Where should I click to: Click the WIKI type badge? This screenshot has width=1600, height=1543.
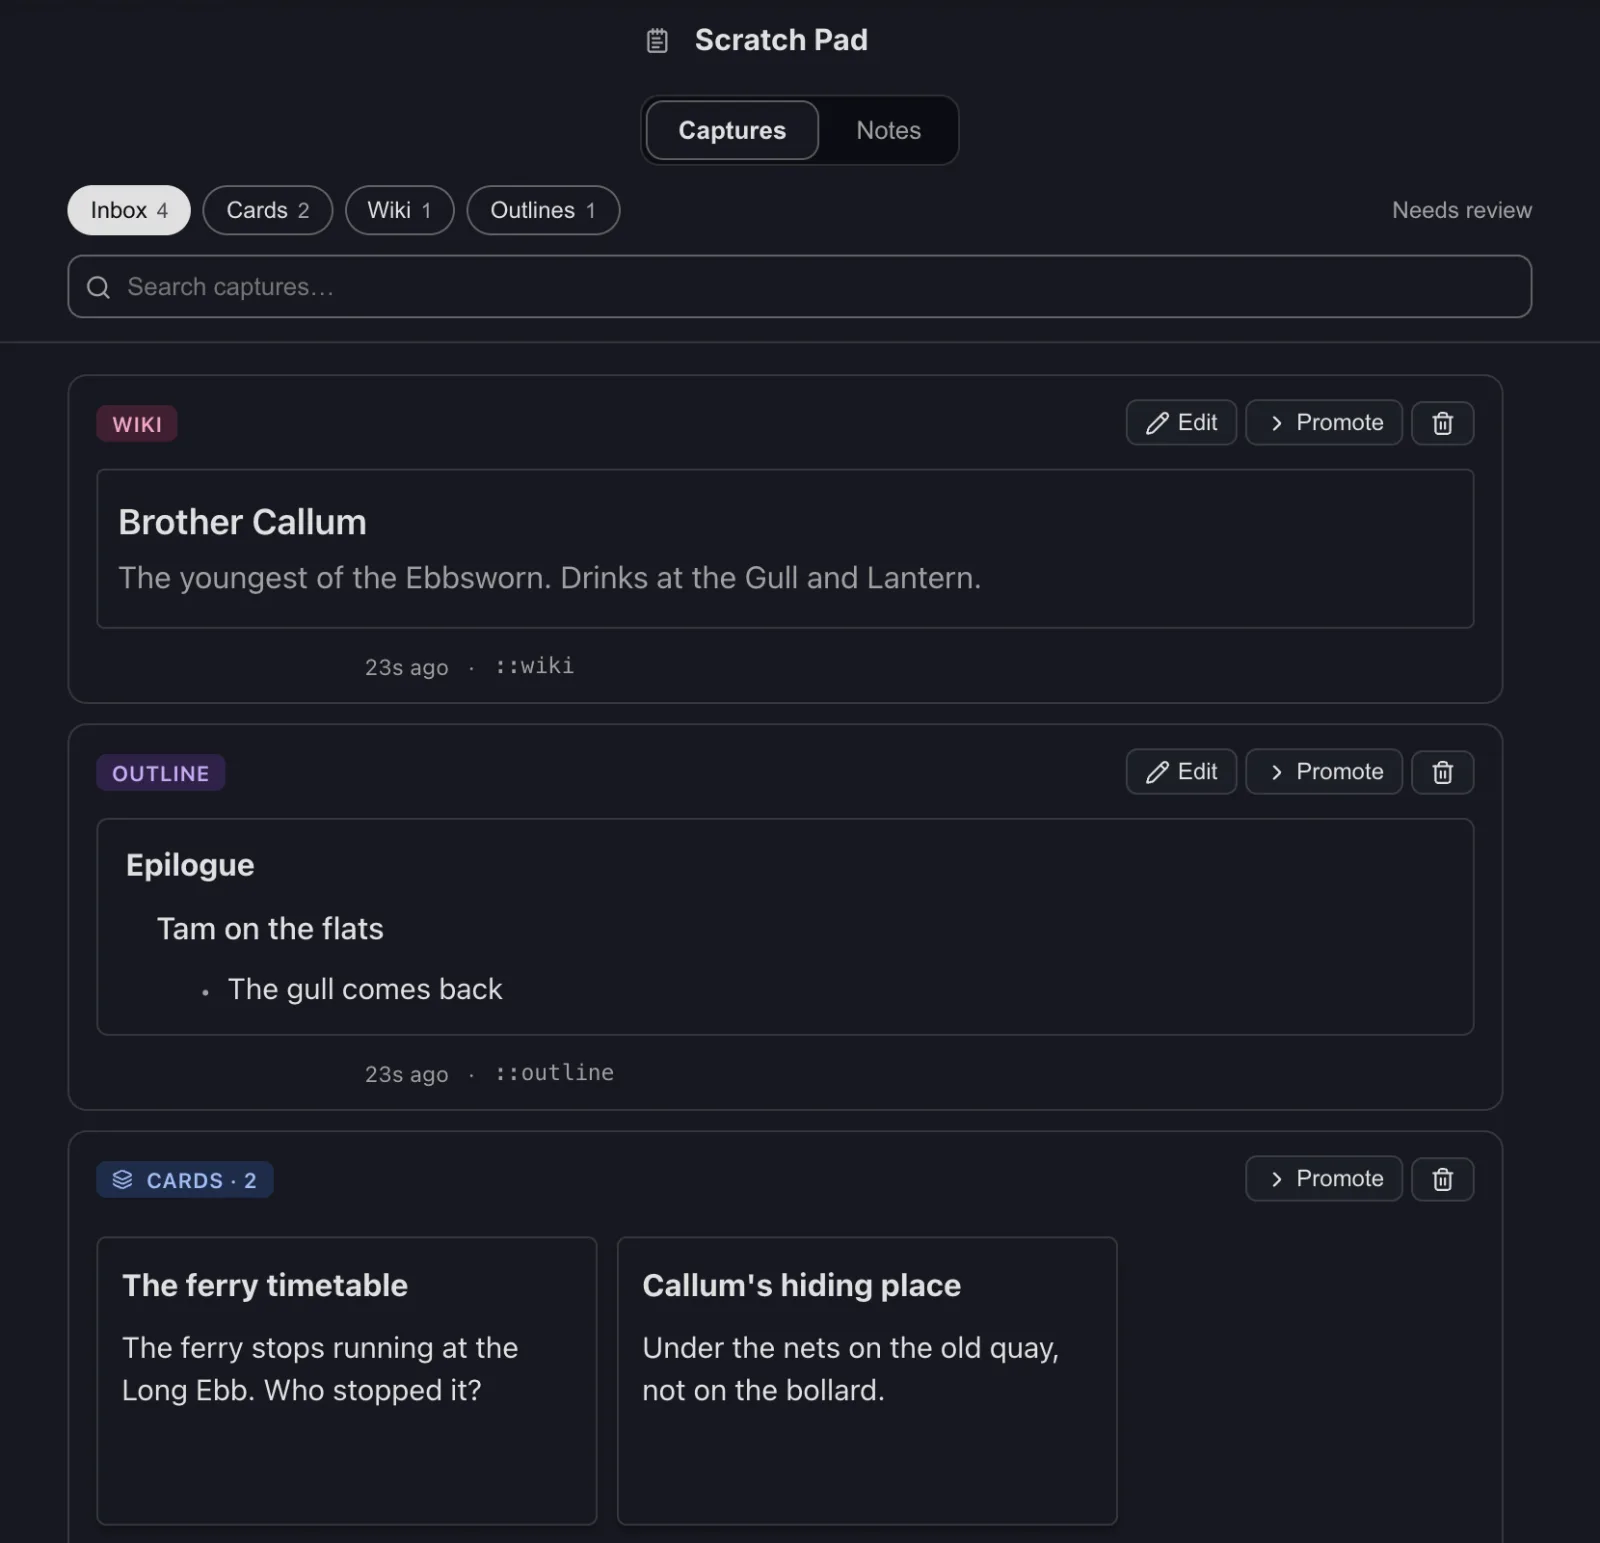[137, 424]
